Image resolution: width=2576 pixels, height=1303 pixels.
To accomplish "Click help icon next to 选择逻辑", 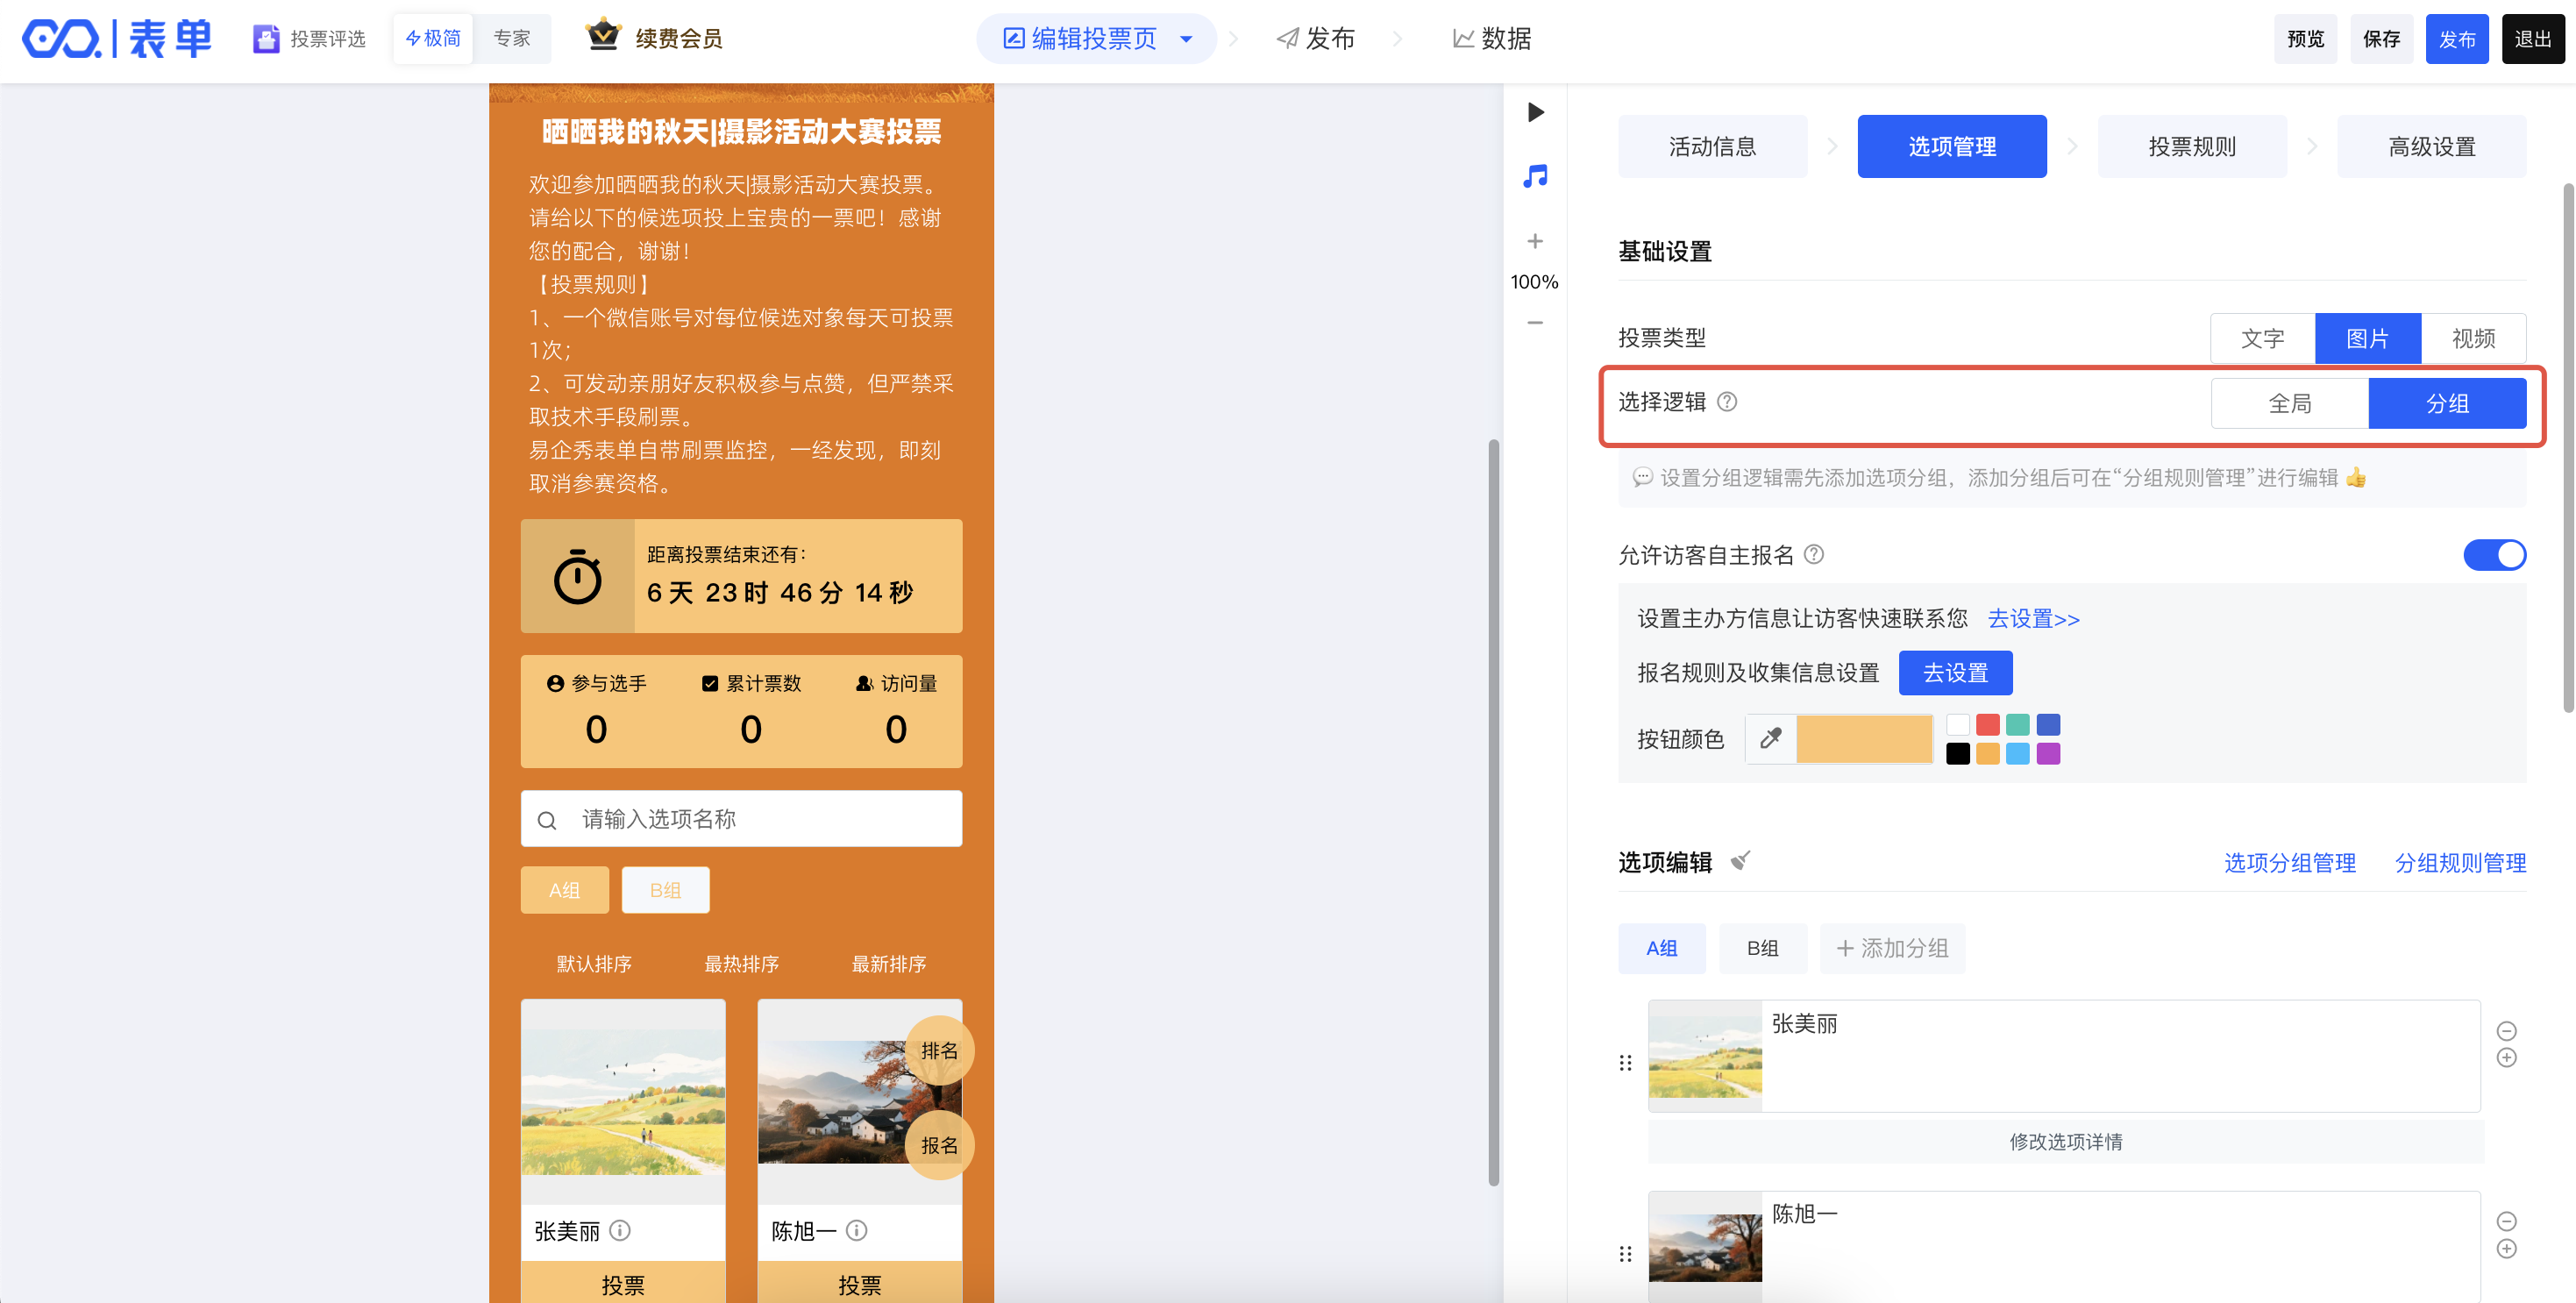I will 1727,402.
